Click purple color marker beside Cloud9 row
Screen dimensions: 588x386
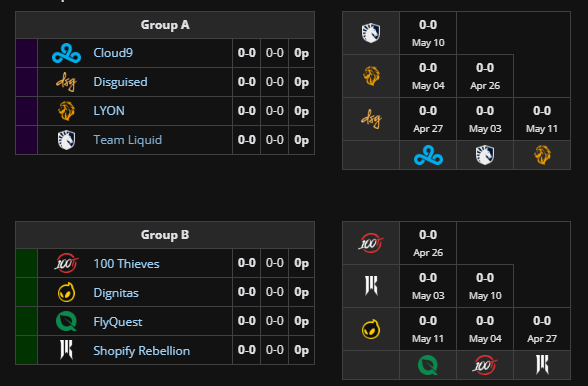point(27,53)
